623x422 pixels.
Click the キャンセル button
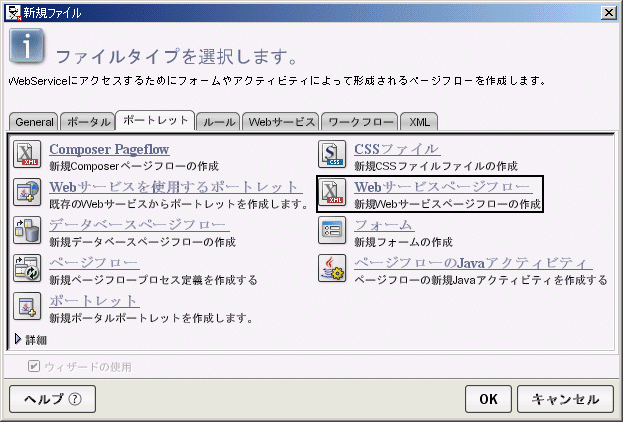pyautogui.click(x=565, y=399)
